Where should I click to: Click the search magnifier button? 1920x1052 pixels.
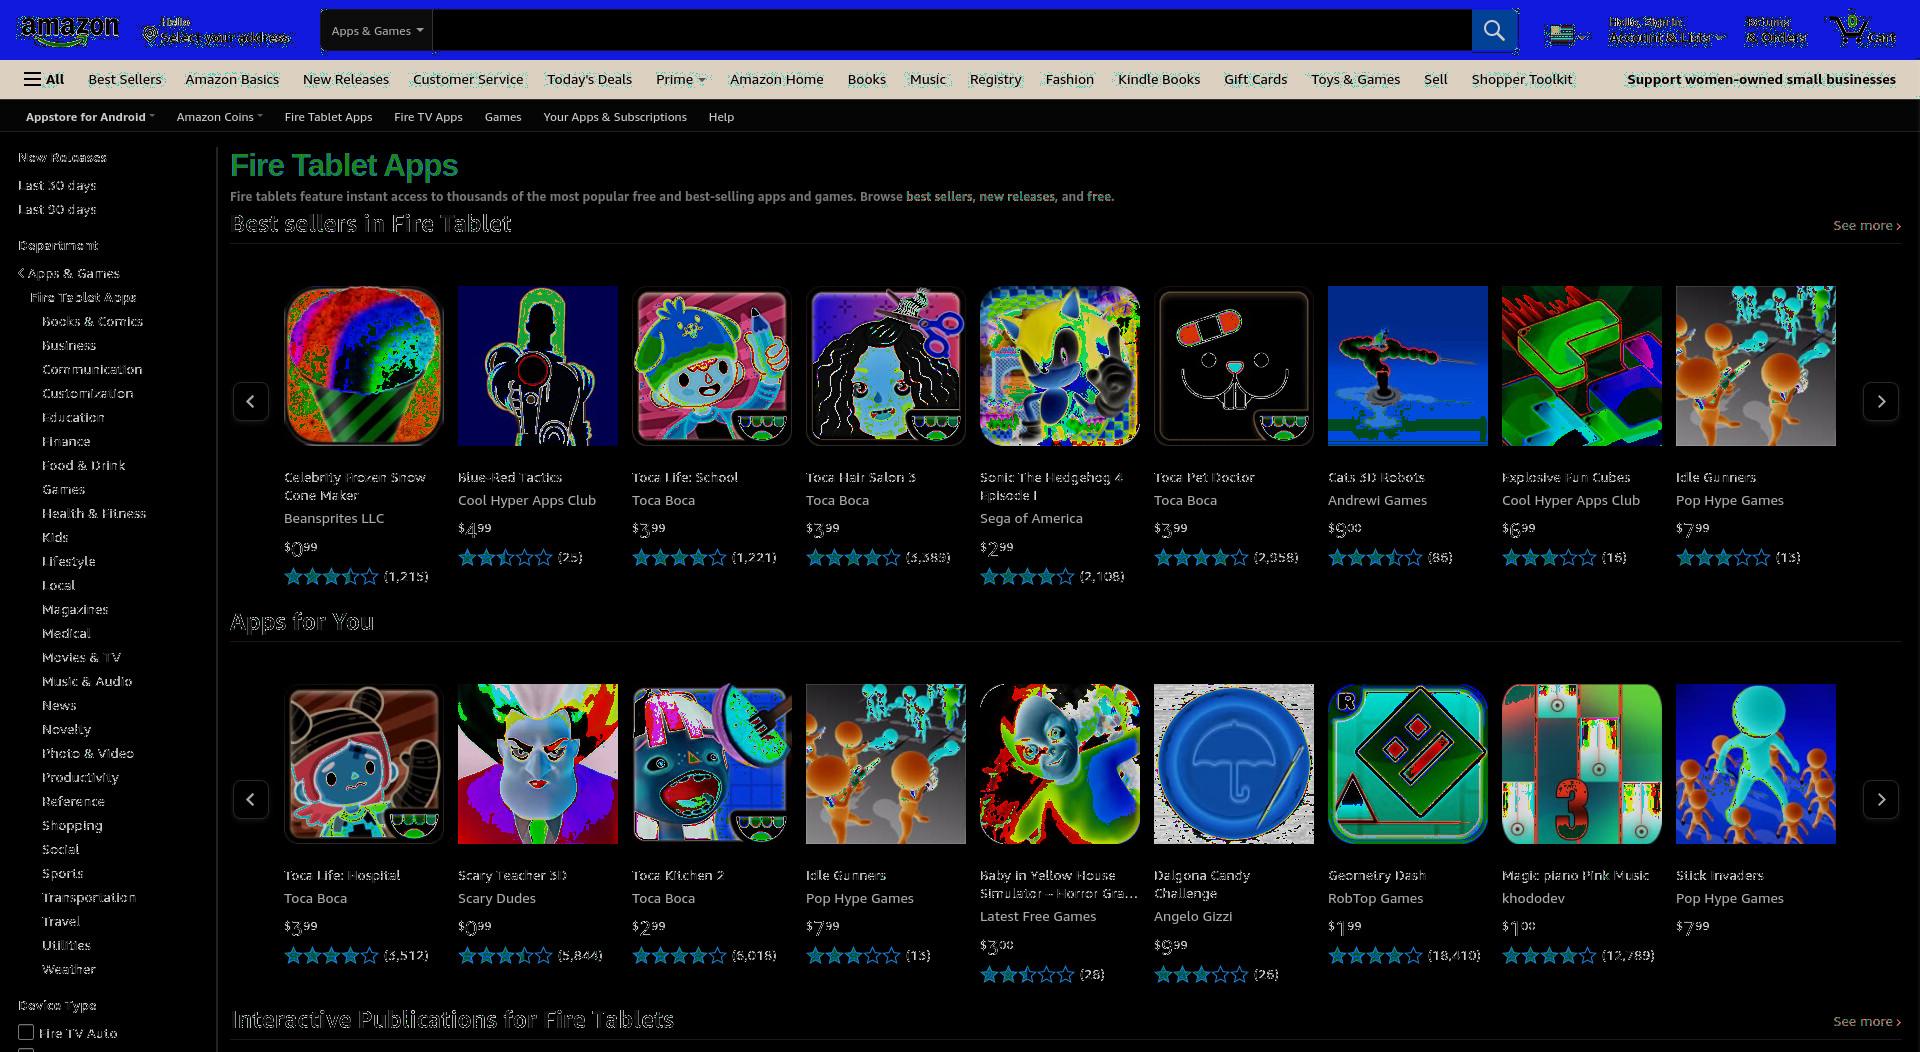[x=1494, y=30]
